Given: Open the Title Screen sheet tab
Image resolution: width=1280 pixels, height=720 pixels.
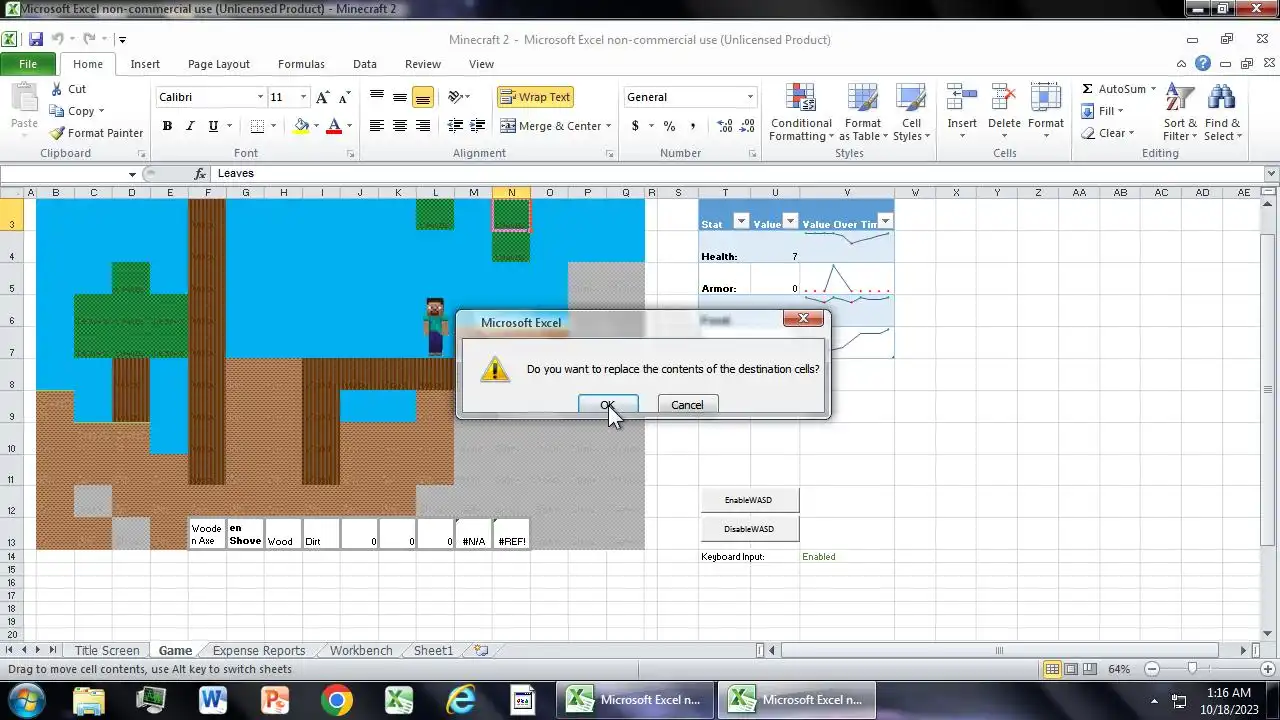Looking at the screenshot, I should pos(107,650).
